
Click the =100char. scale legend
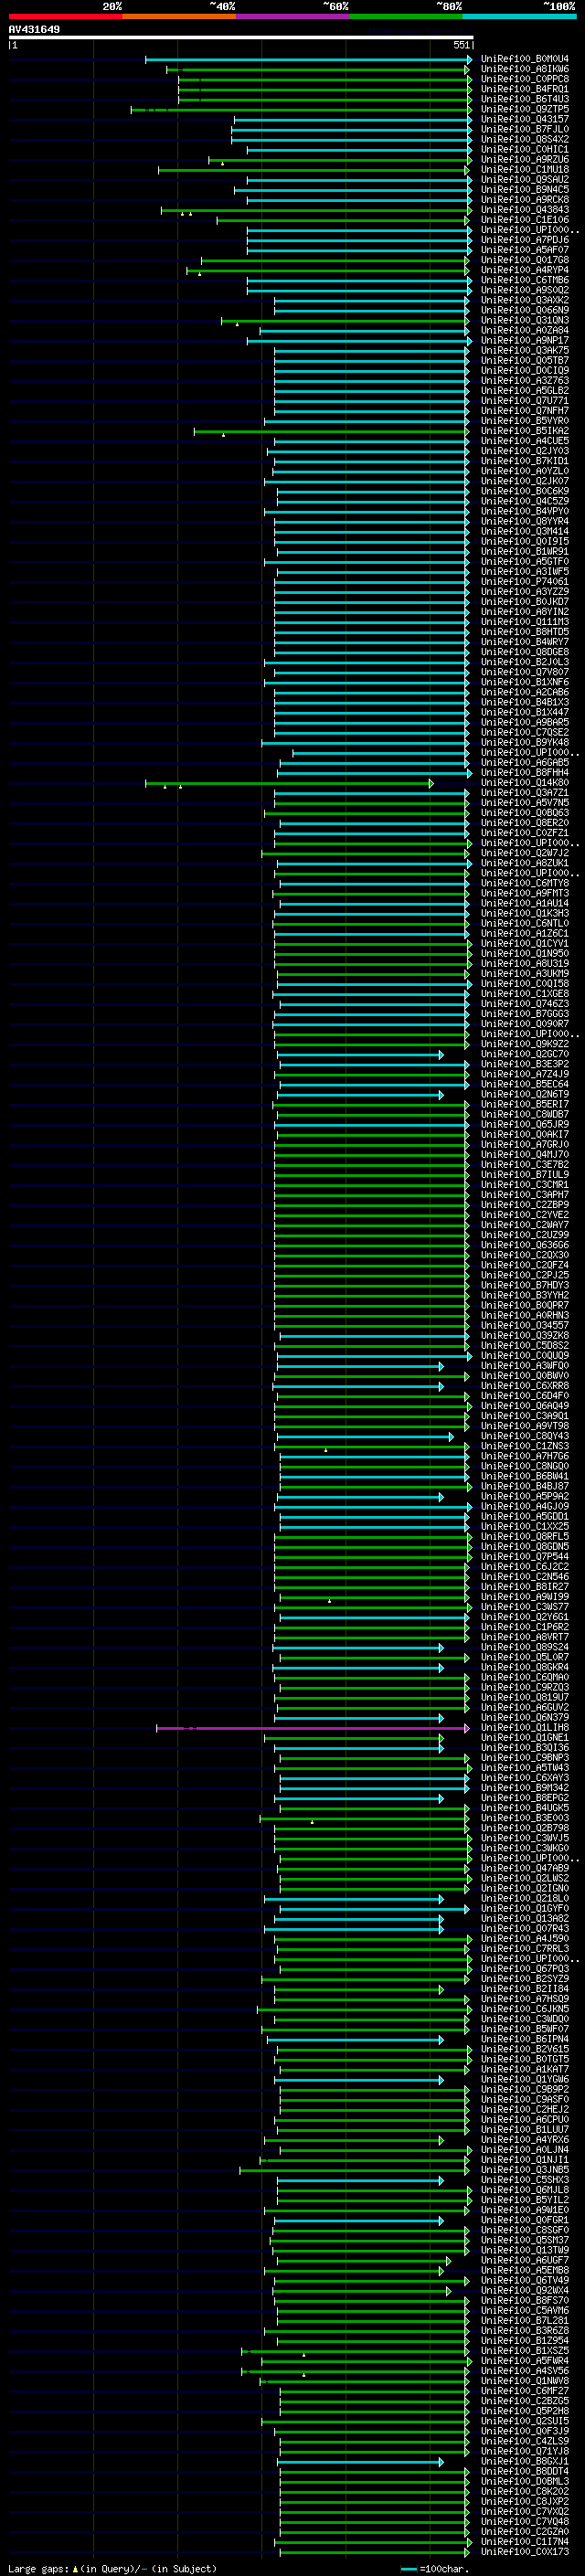tap(435, 2568)
